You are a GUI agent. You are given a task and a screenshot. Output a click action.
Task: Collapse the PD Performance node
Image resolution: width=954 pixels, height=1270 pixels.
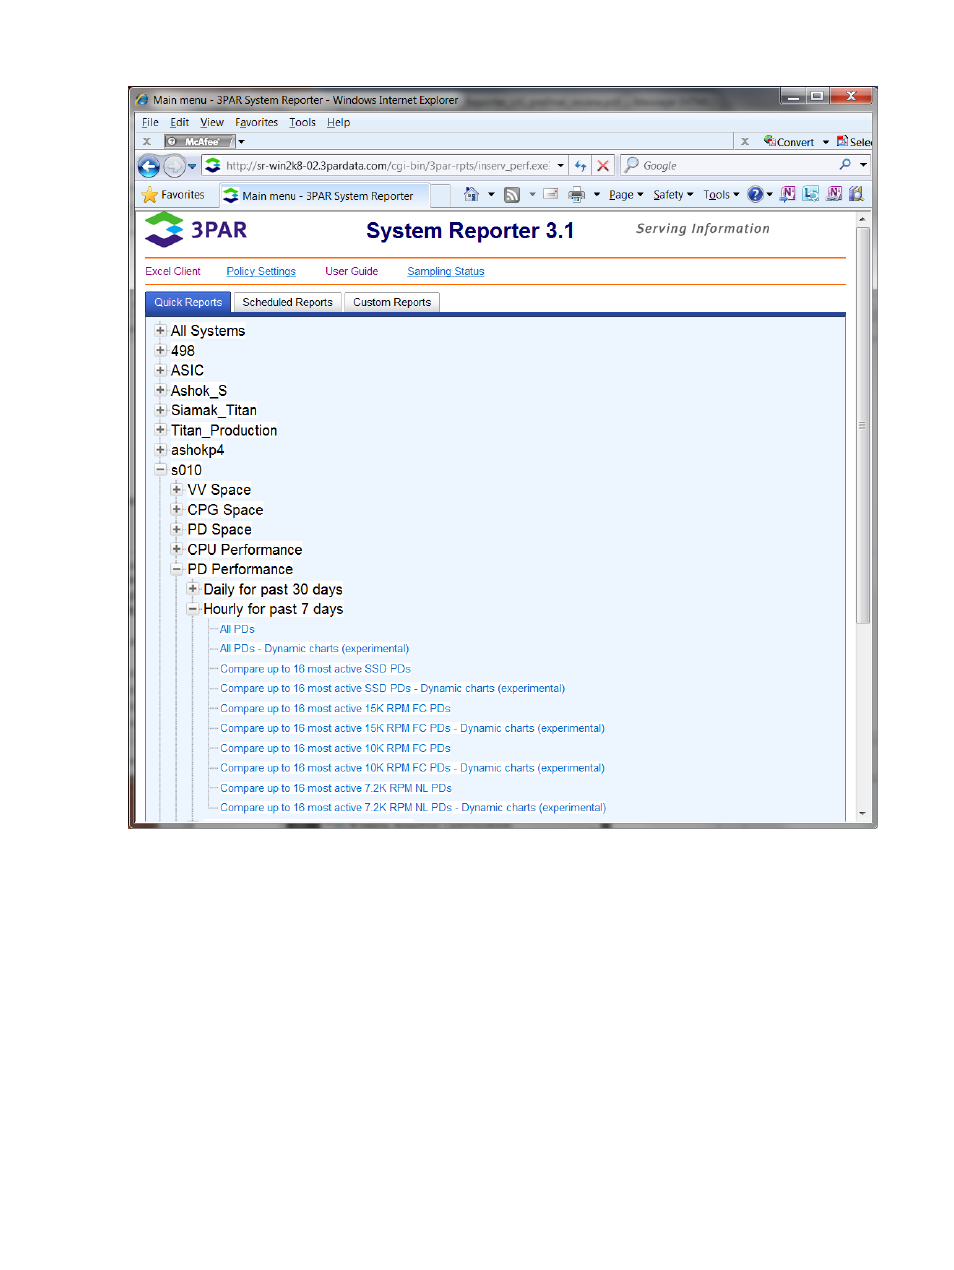177,569
